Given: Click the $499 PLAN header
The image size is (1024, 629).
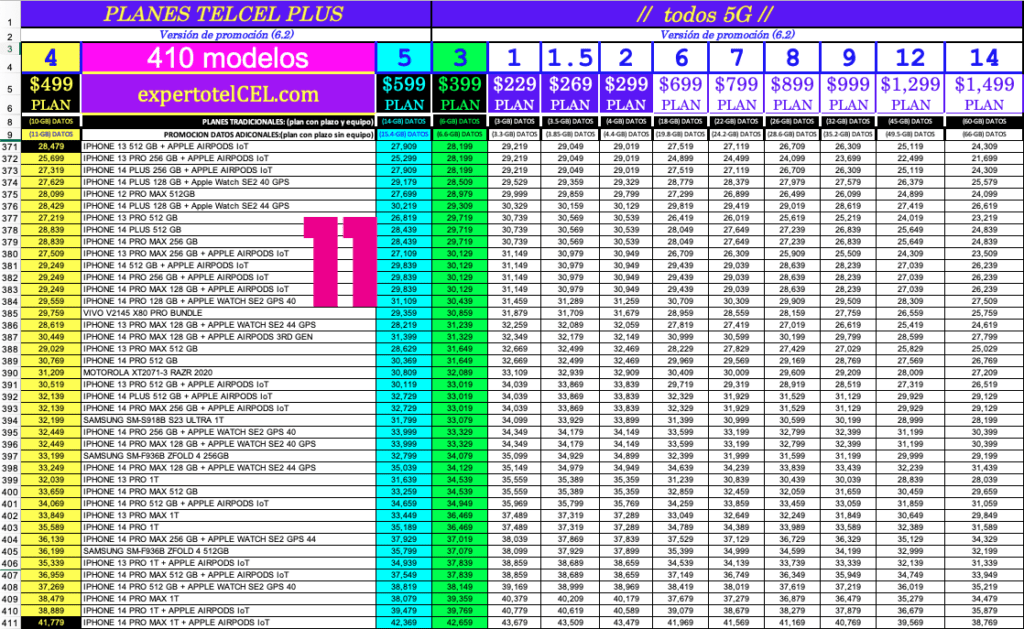Looking at the screenshot, I should (x=50, y=93).
